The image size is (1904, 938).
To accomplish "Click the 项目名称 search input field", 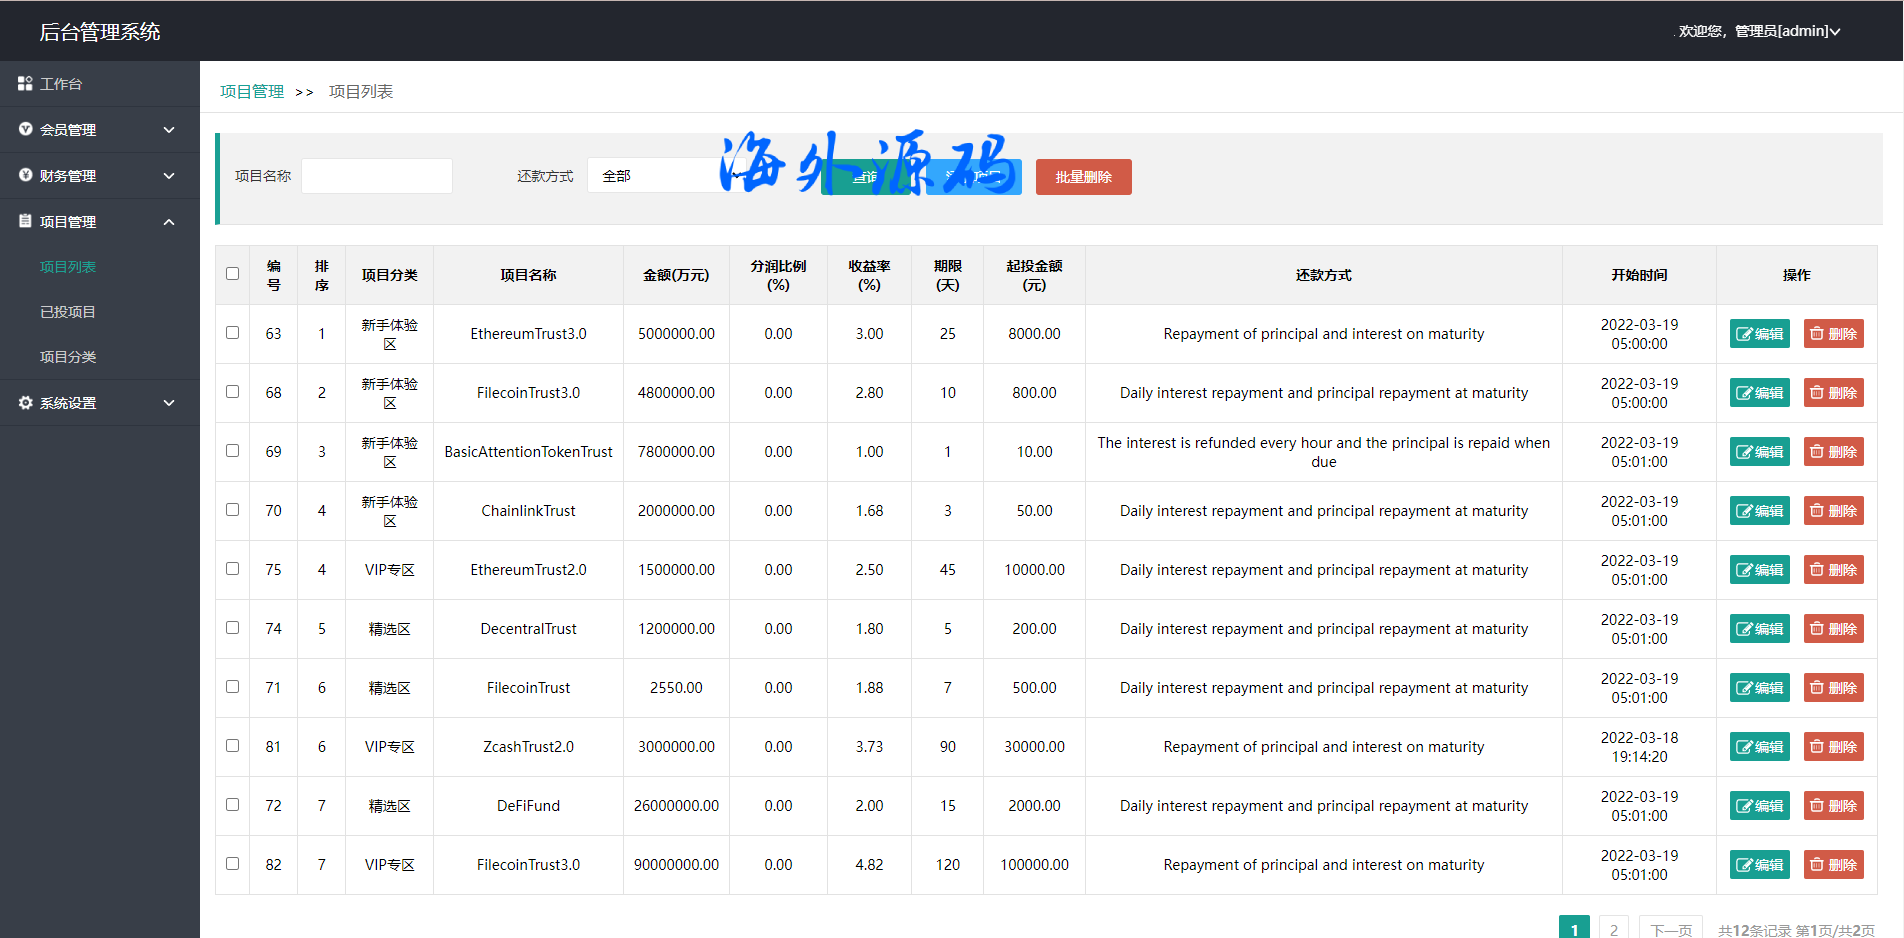I will (x=377, y=176).
